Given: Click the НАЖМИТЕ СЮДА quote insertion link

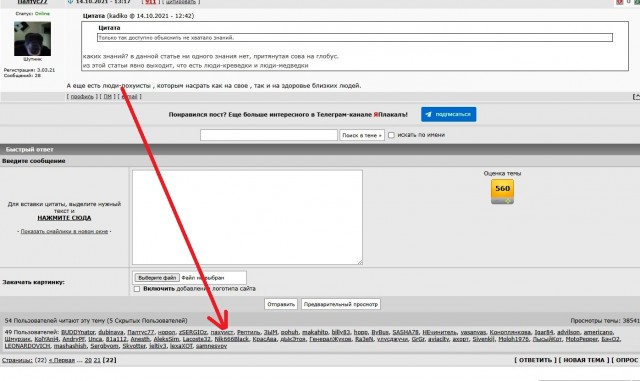Looking at the screenshot, I should click(64, 218).
